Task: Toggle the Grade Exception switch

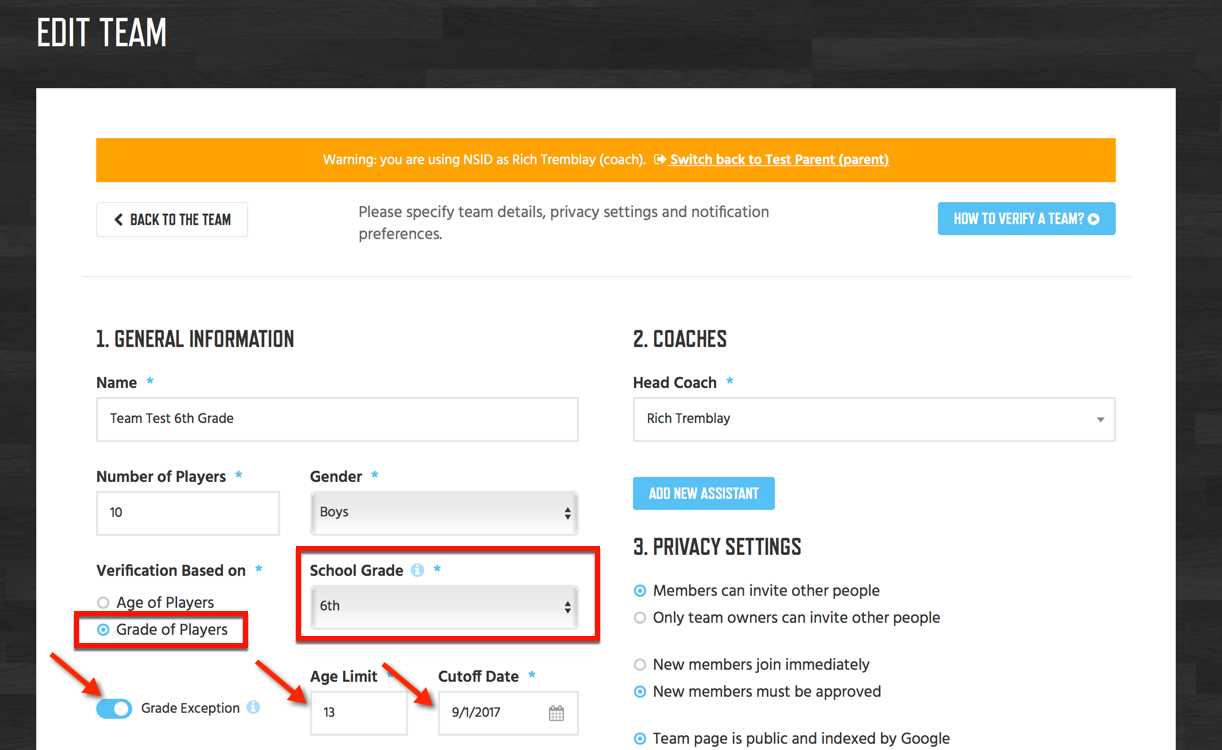Action: [114, 708]
